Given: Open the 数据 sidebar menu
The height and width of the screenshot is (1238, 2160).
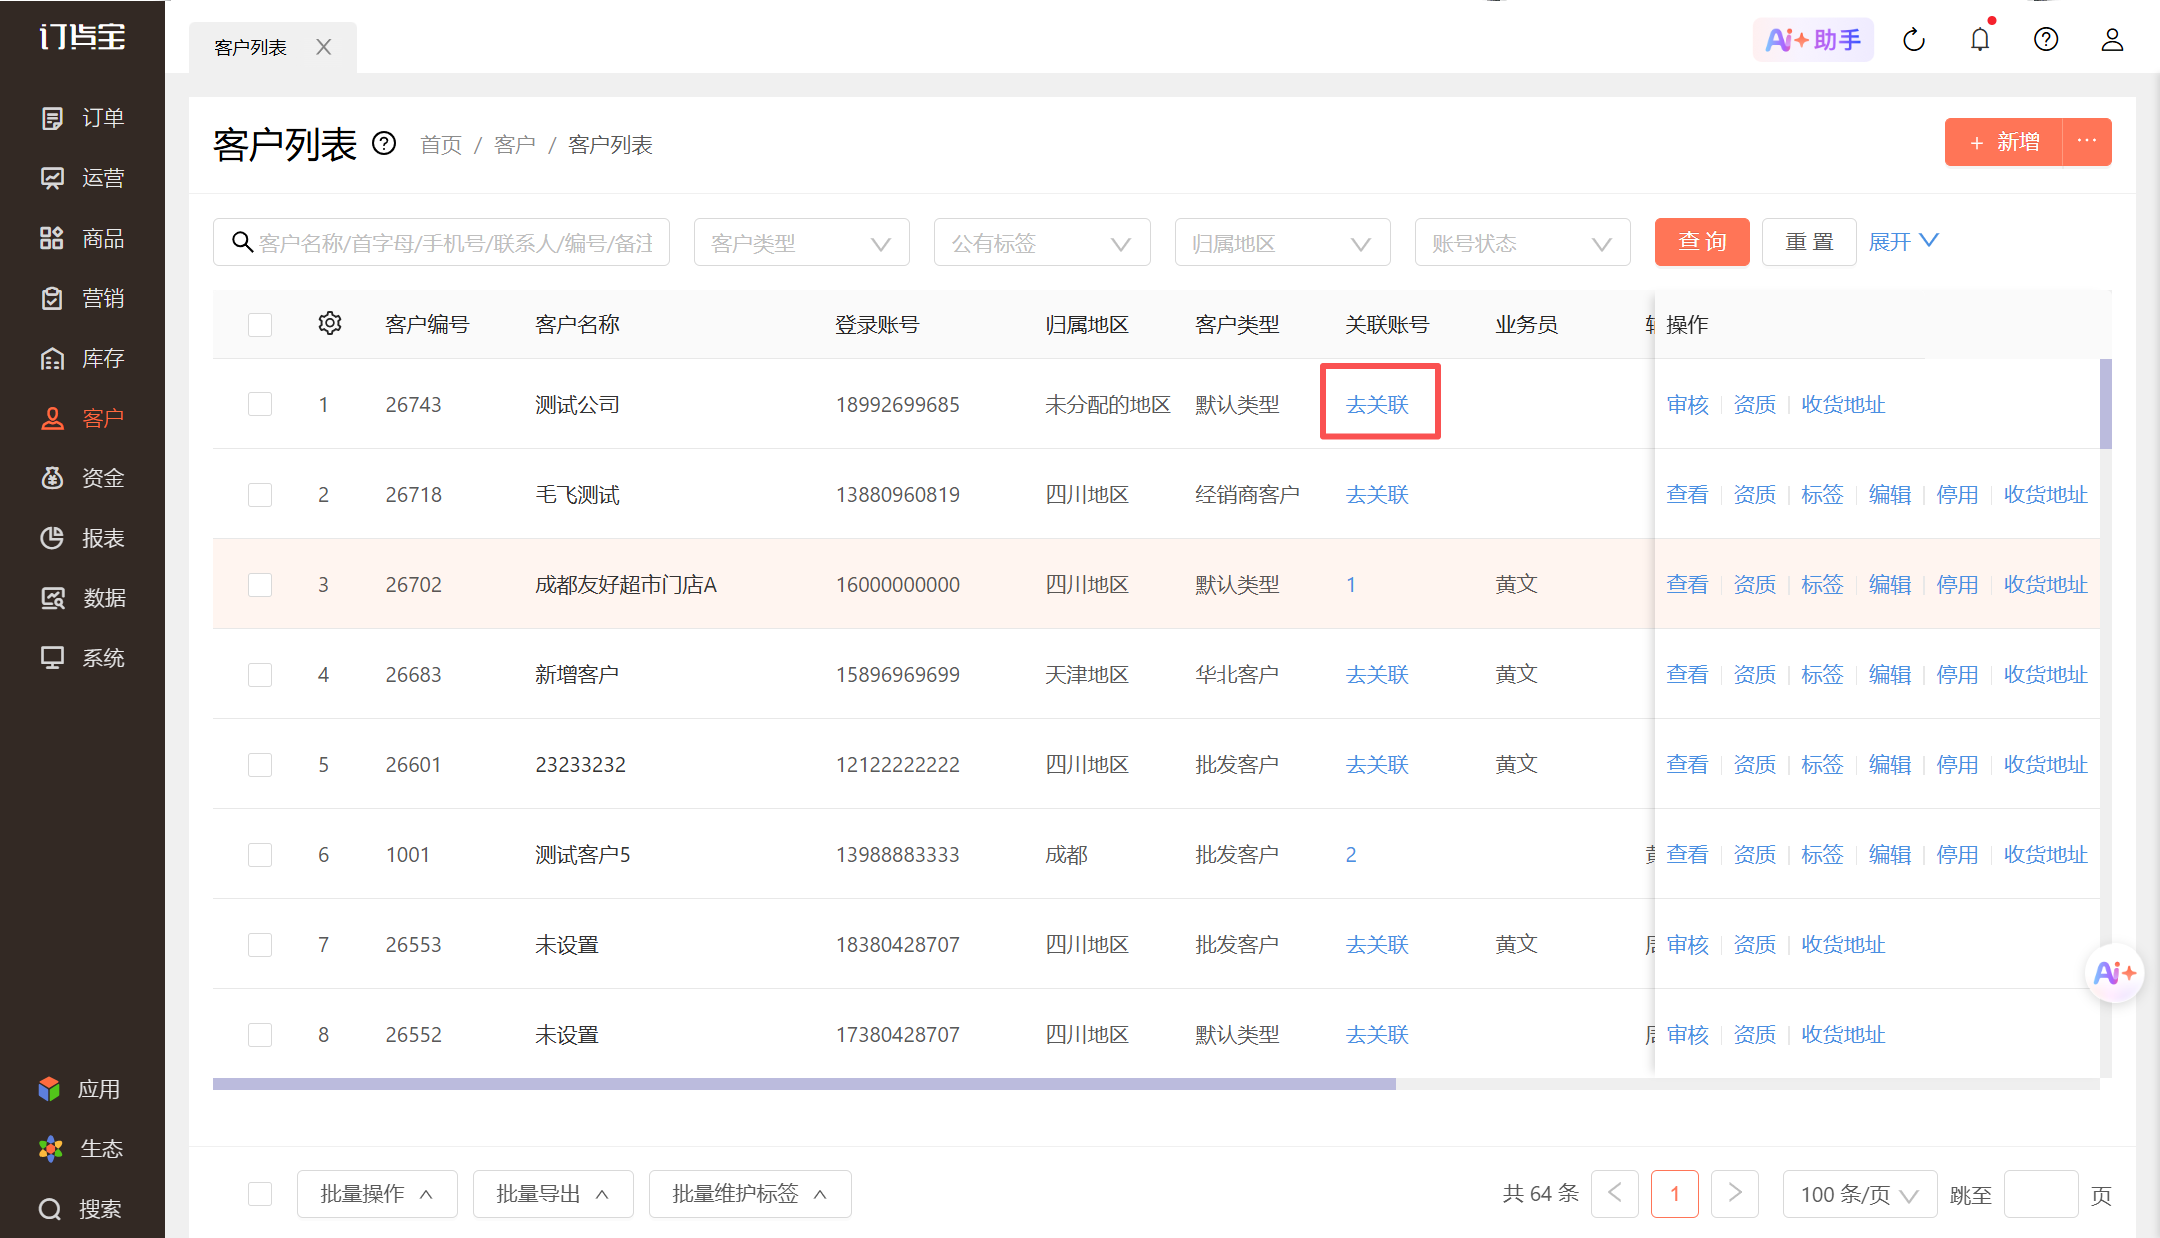Looking at the screenshot, I should click(x=82, y=598).
